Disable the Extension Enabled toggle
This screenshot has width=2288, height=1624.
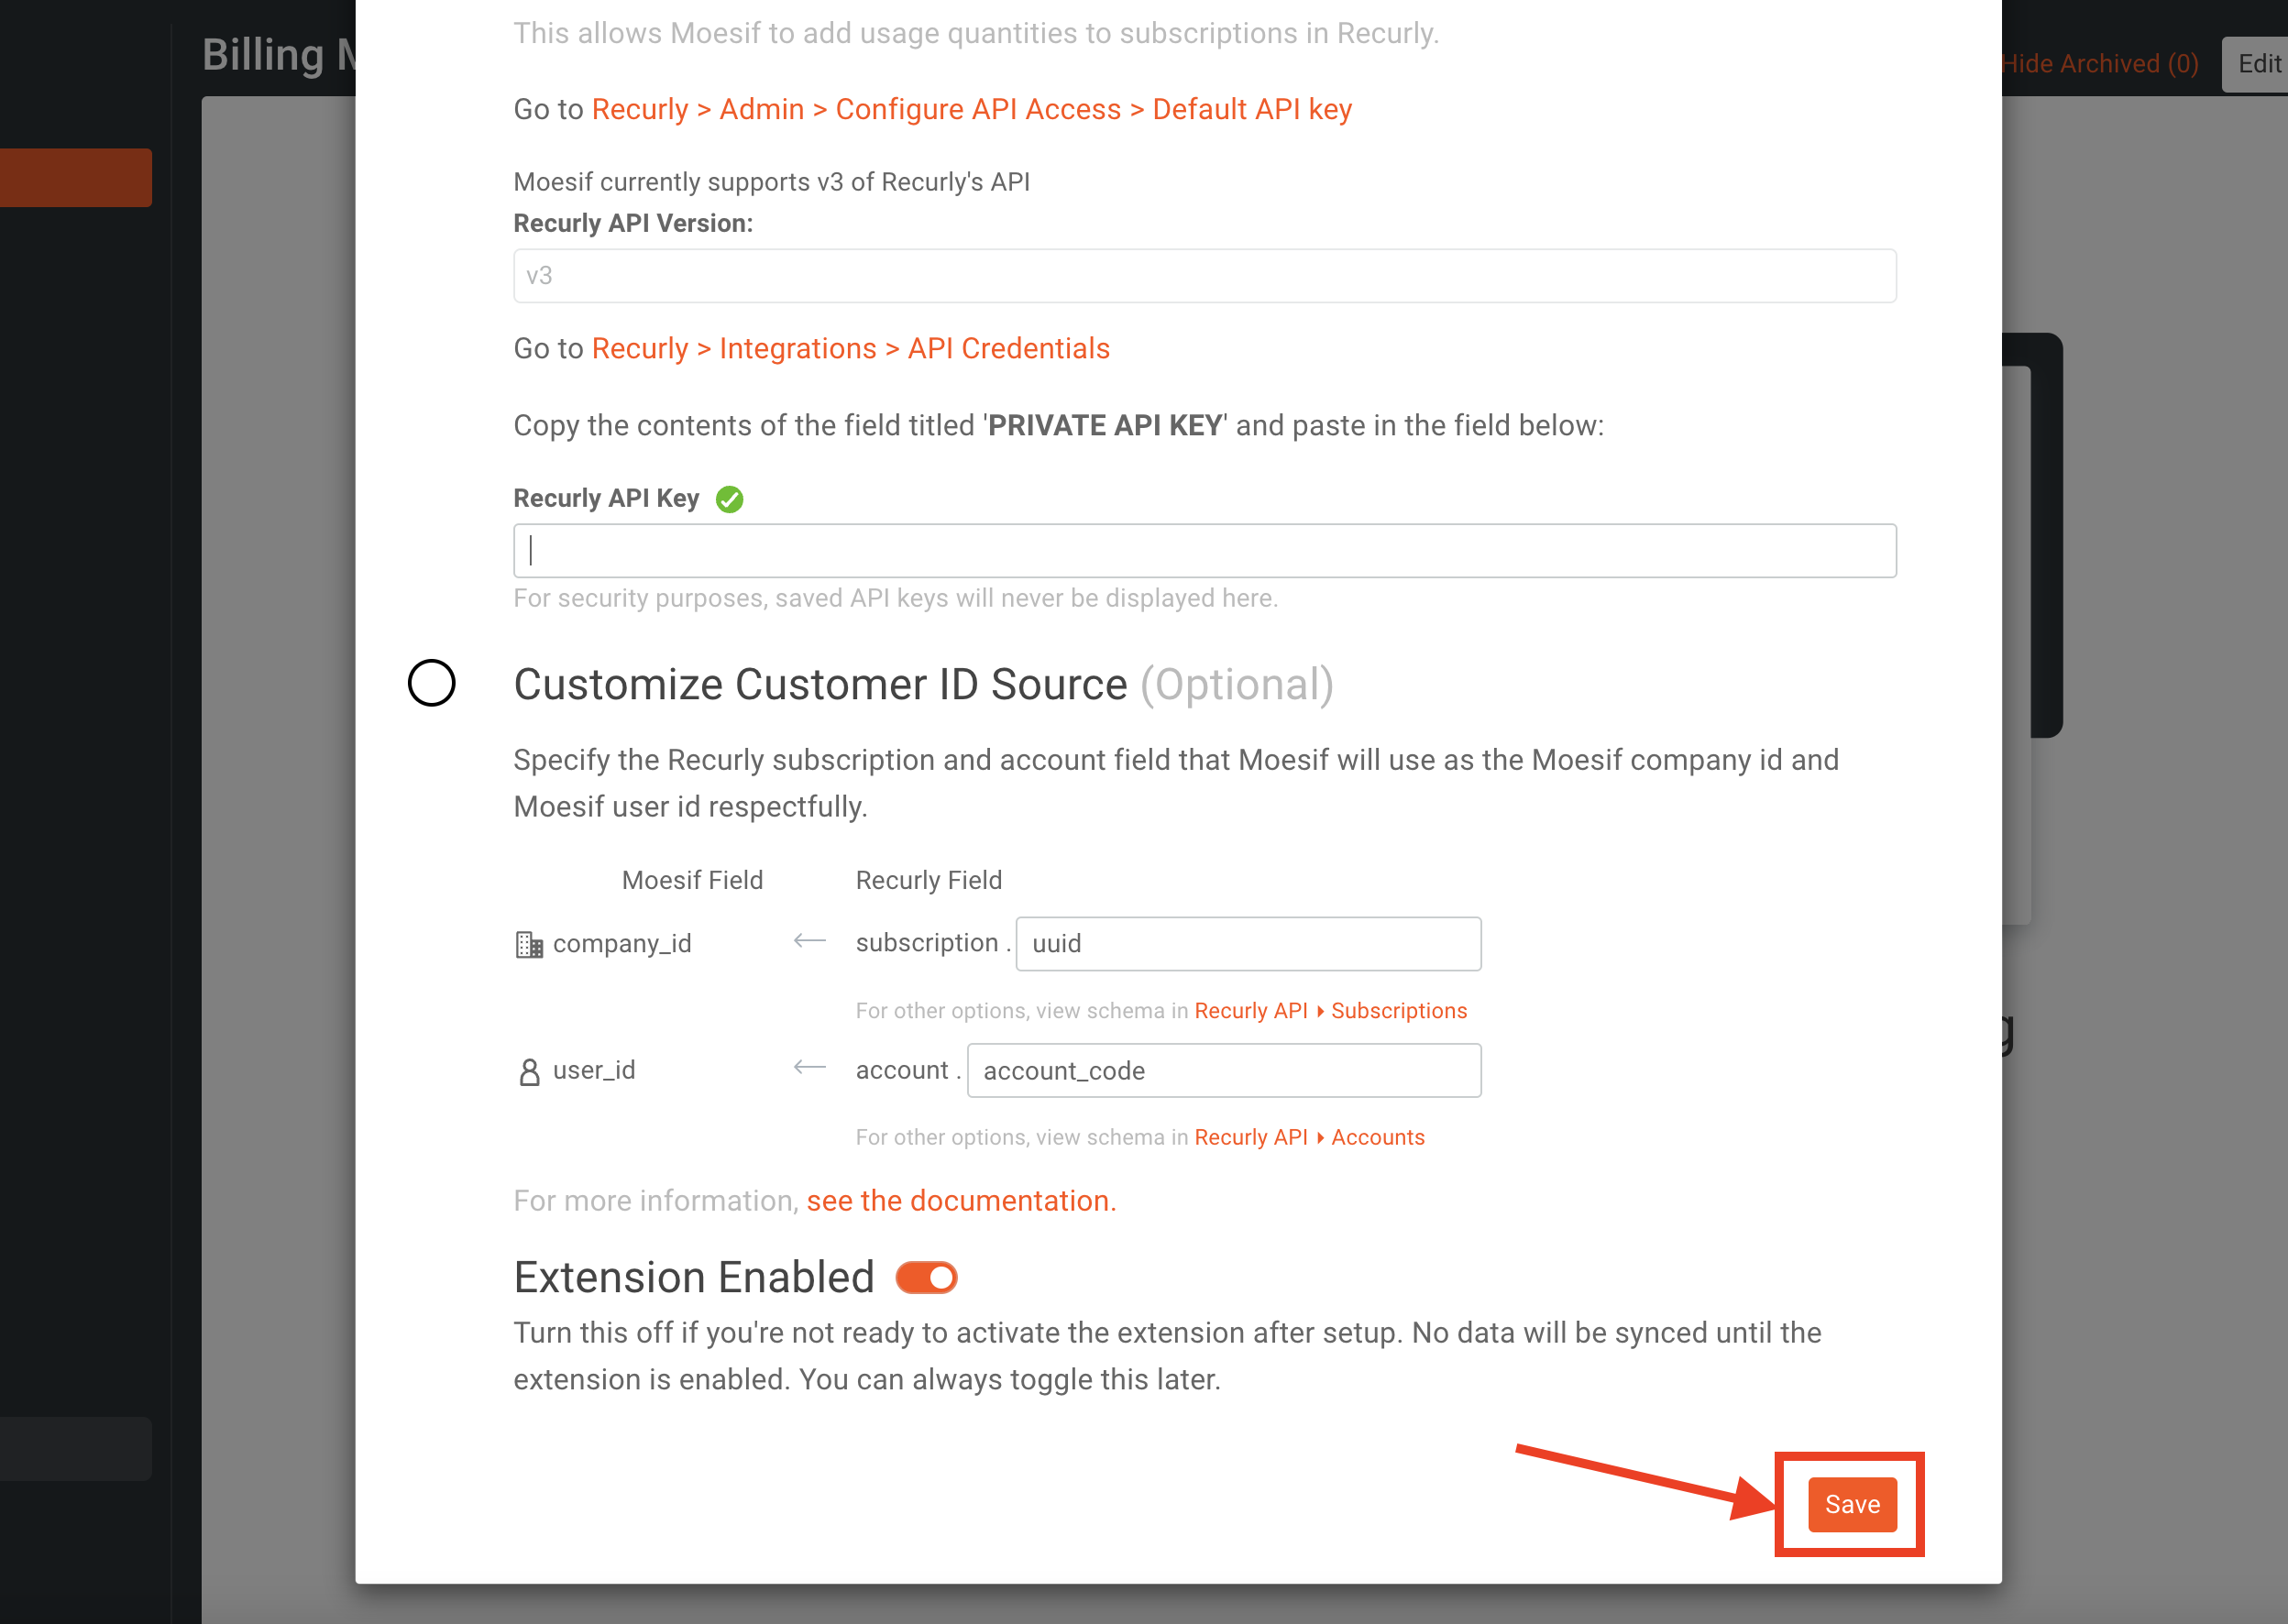(926, 1277)
